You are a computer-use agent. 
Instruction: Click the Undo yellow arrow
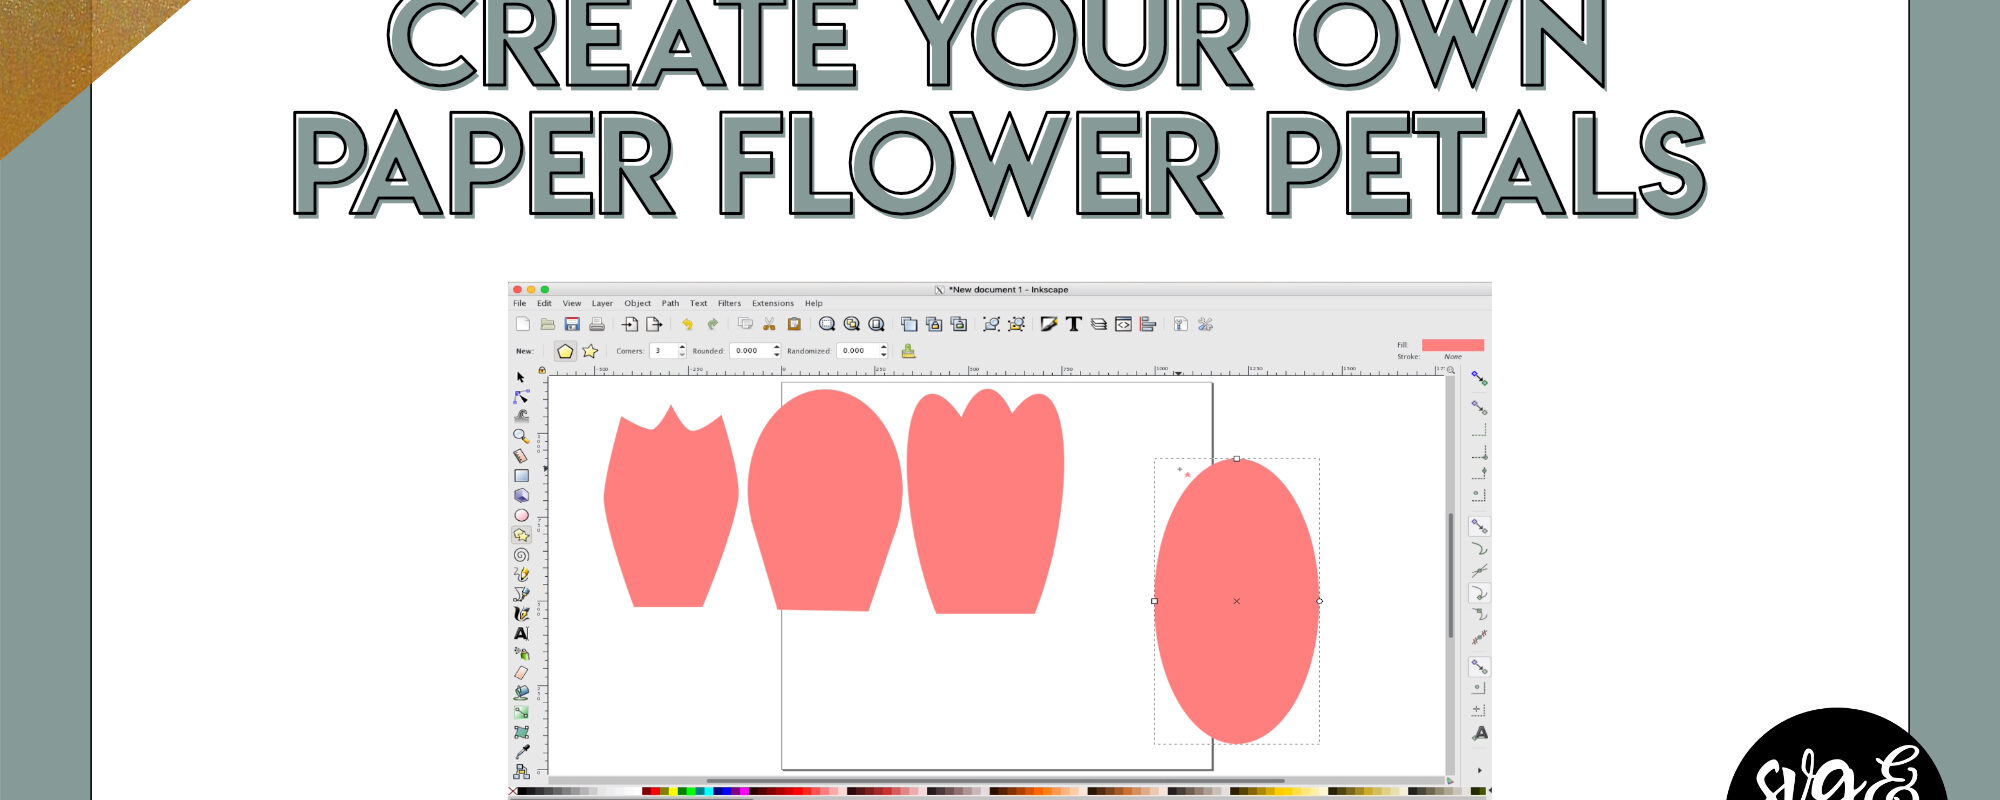(688, 324)
